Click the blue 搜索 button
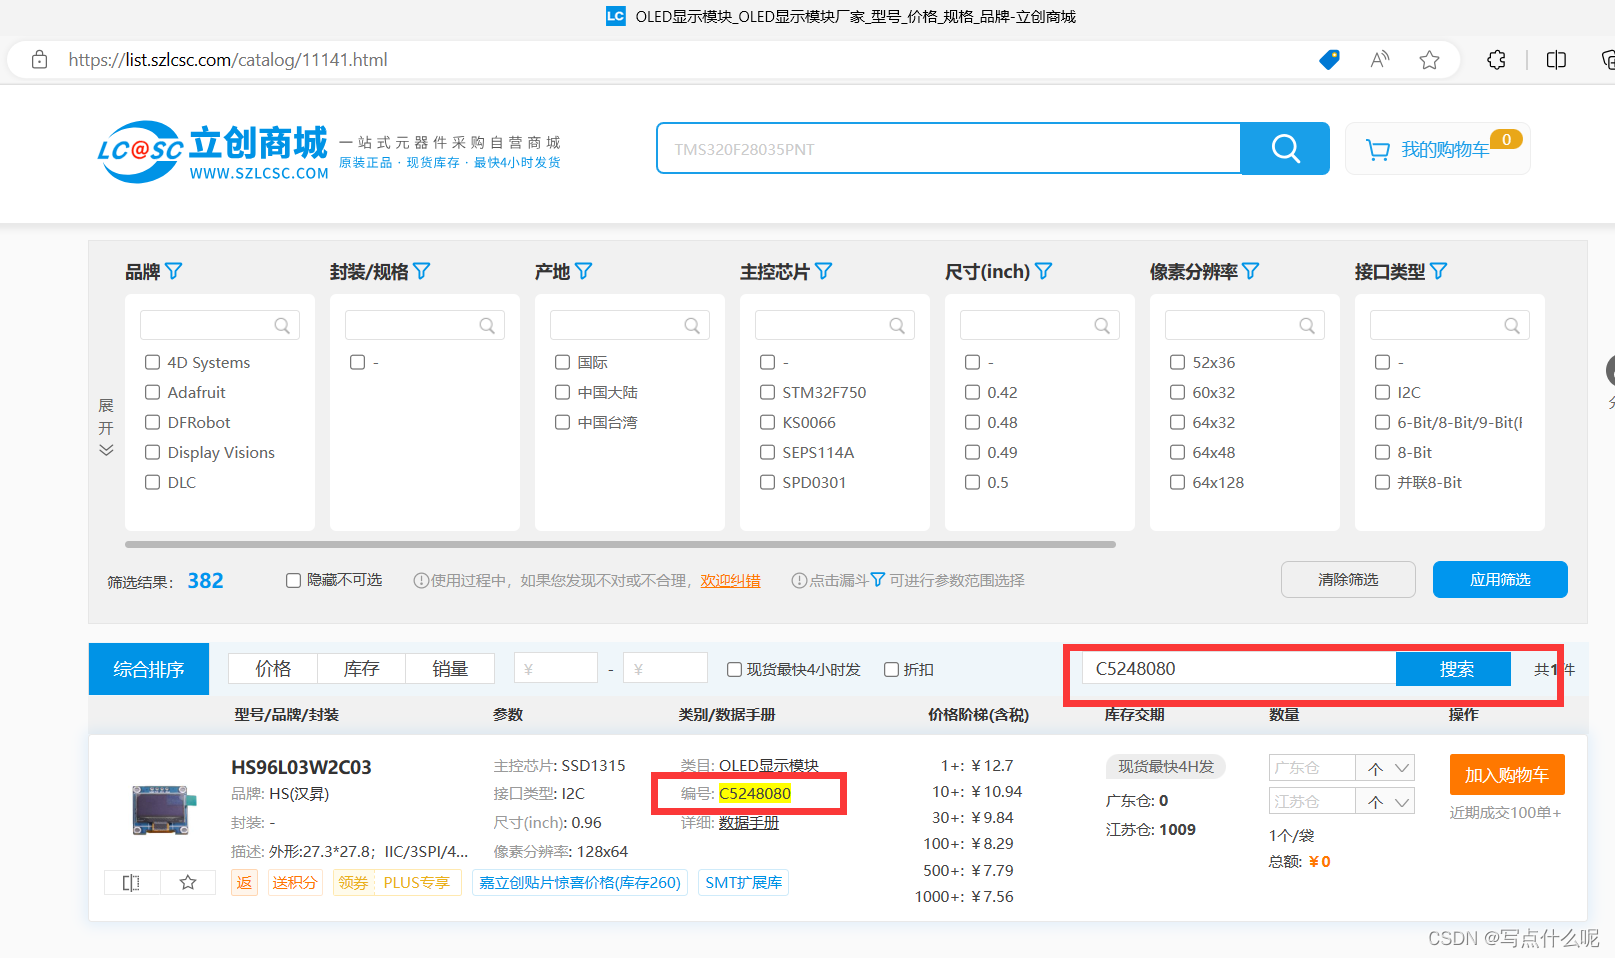The image size is (1615, 958). pos(1456,669)
